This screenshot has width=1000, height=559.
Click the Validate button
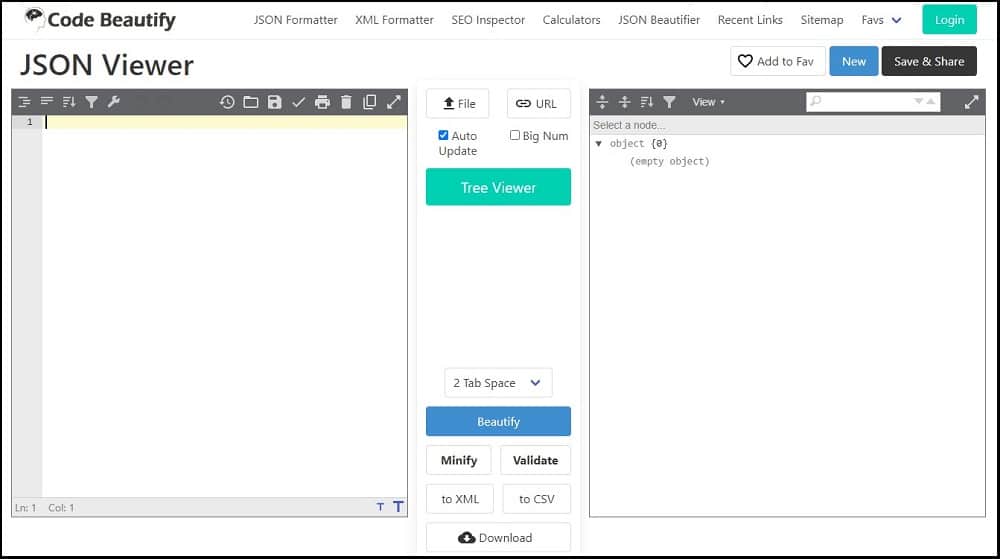[535, 460]
